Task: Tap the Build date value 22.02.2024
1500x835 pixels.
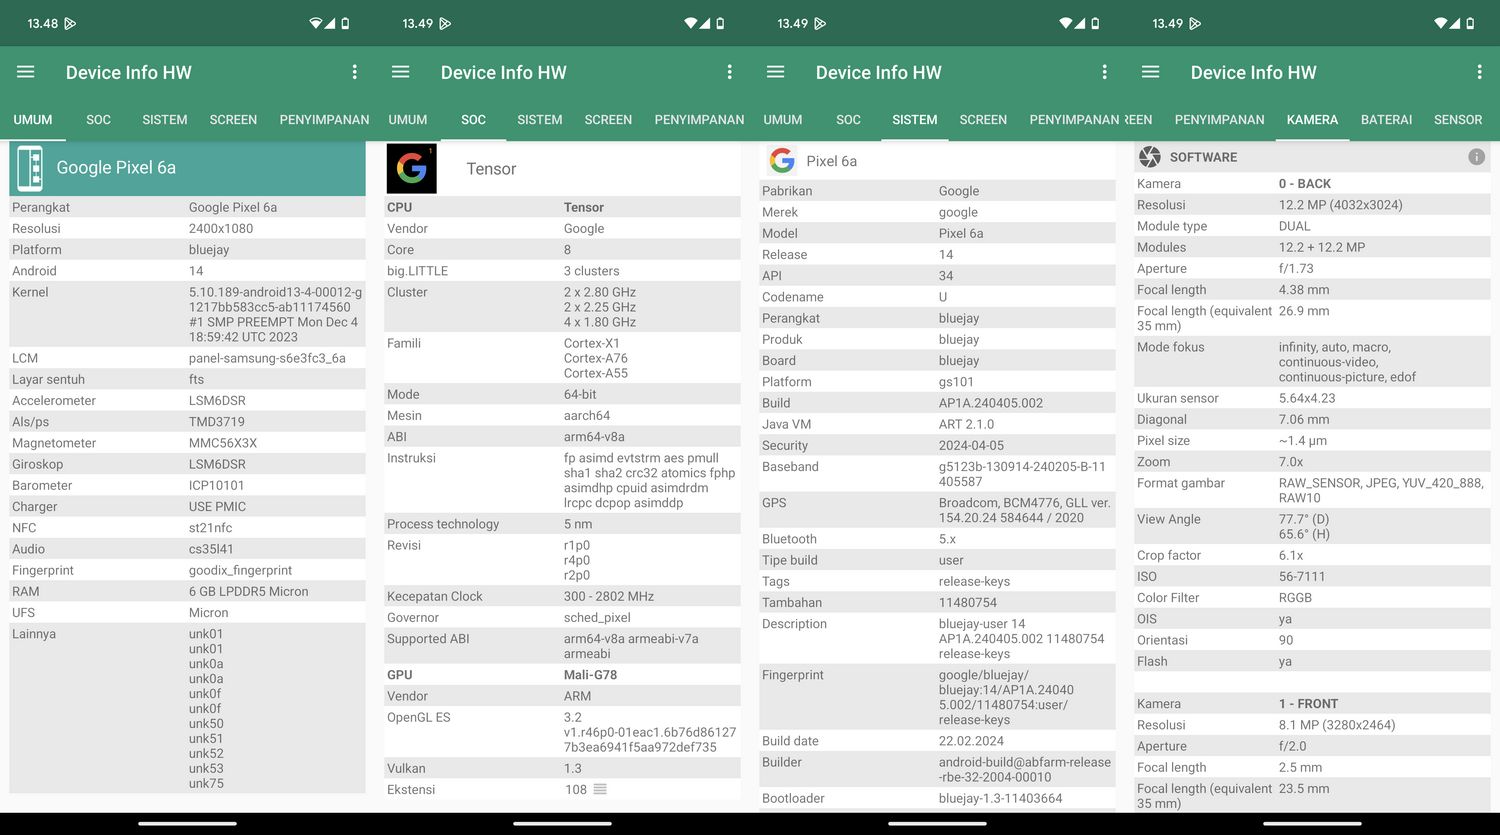Action: point(971,741)
